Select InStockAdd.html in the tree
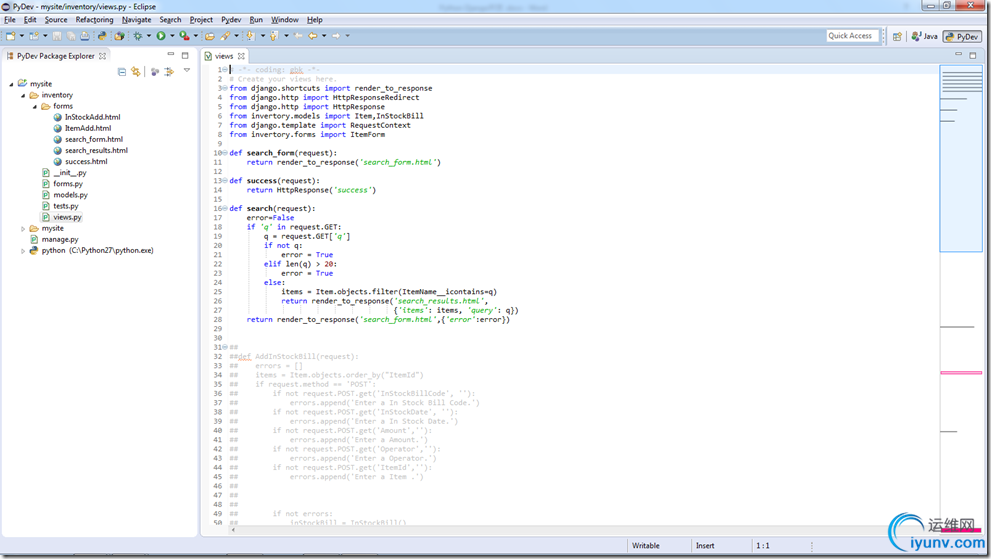991x559 pixels. (92, 117)
